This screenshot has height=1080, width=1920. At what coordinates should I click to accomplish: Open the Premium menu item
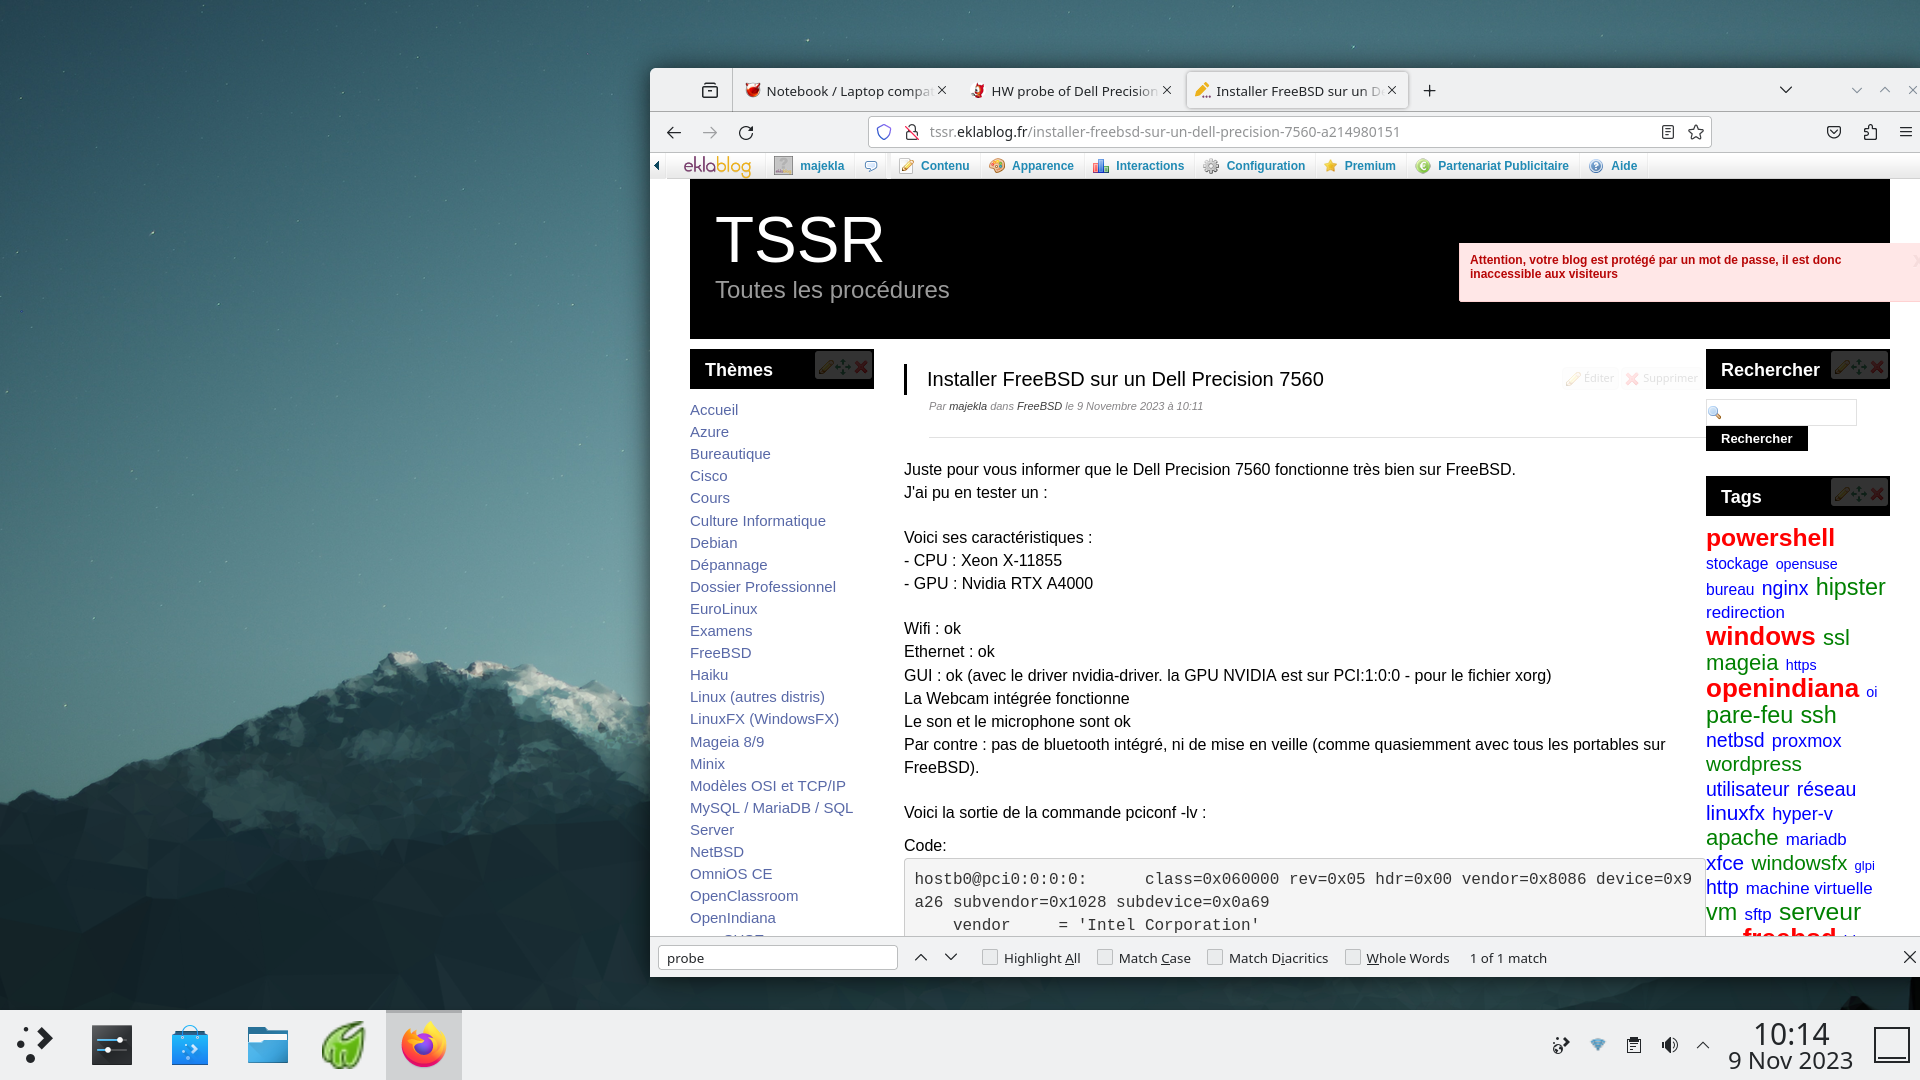(1359, 166)
